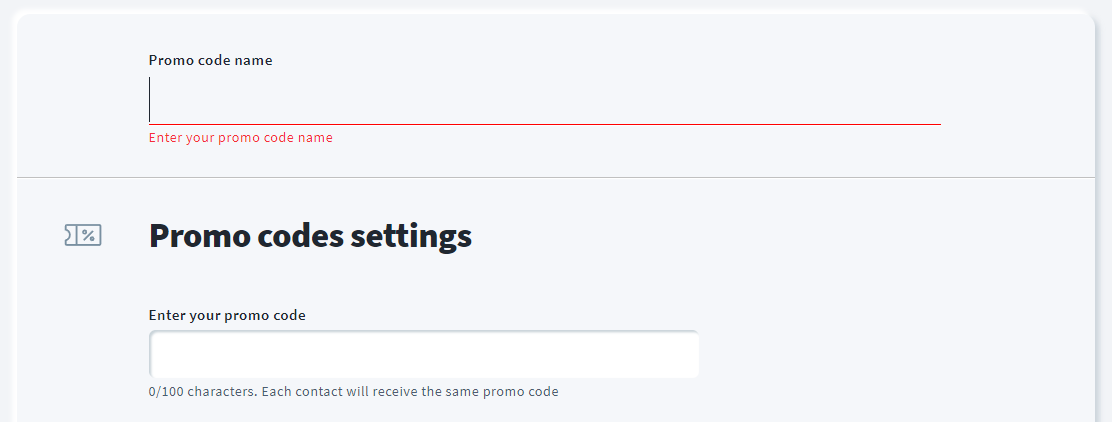Image resolution: width=1112 pixels, height=422 pixels.
Task: Click the promo coupon percent icon
Action: pos(83,235)
